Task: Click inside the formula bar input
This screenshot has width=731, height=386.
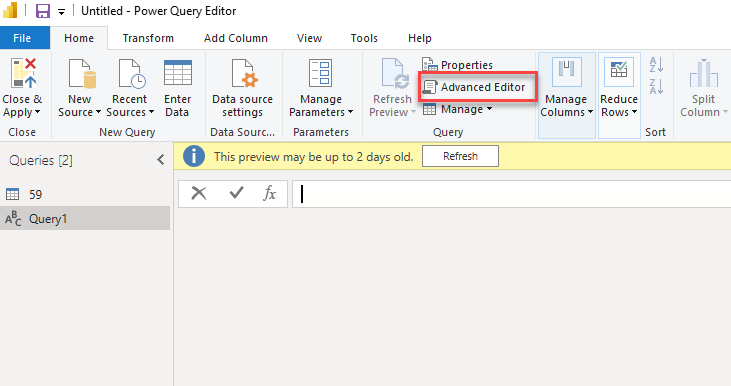Action: point(511,193)
